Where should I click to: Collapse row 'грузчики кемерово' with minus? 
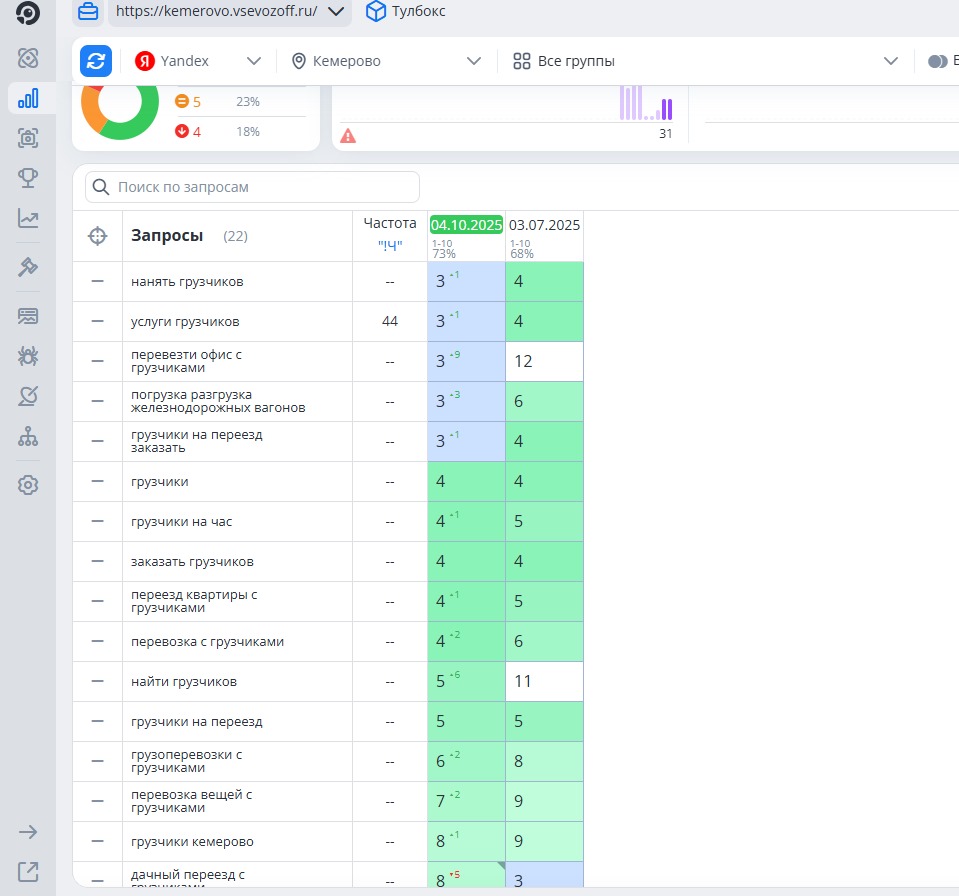click(x=97, y=841)
